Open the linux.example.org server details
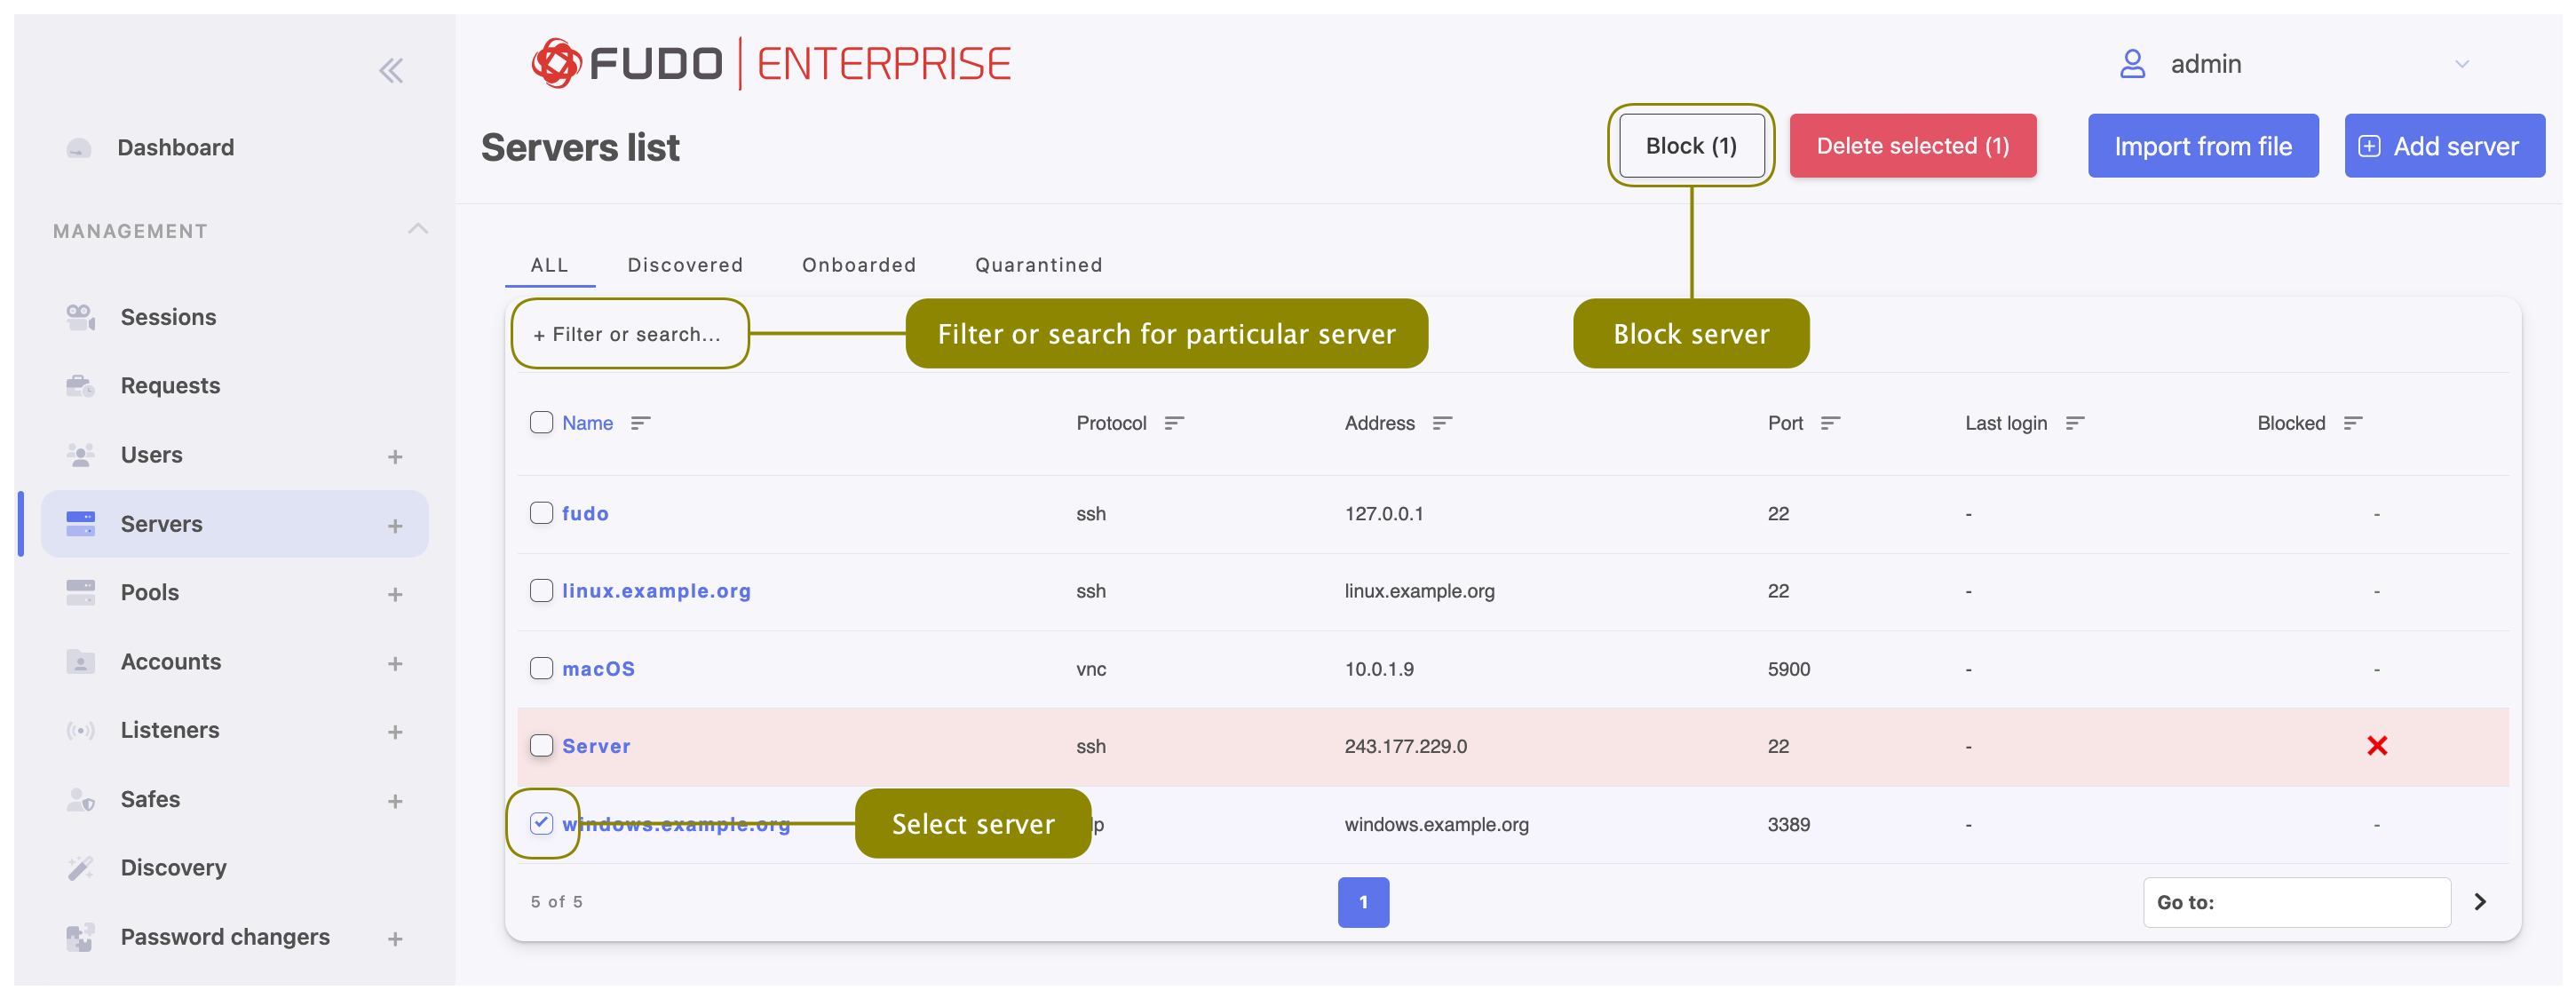 tap(657, 590)
